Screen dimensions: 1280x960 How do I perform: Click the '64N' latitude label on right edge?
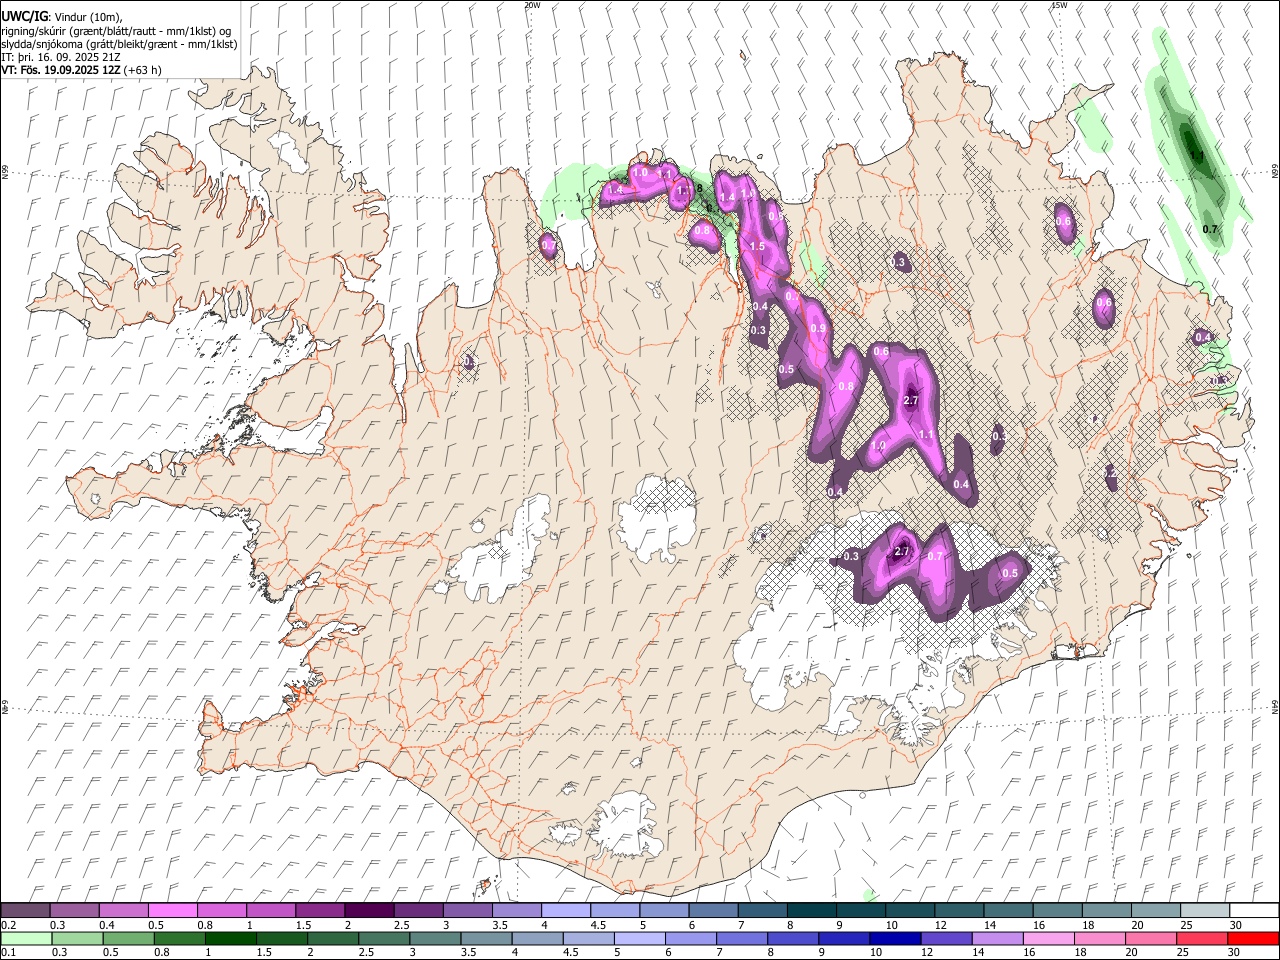point(1275,706)
